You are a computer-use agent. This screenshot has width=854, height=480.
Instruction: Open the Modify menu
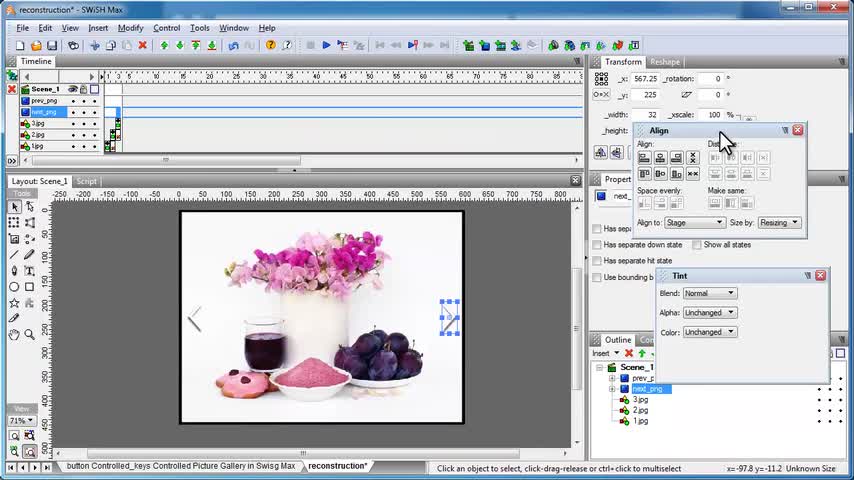[130, 28]
